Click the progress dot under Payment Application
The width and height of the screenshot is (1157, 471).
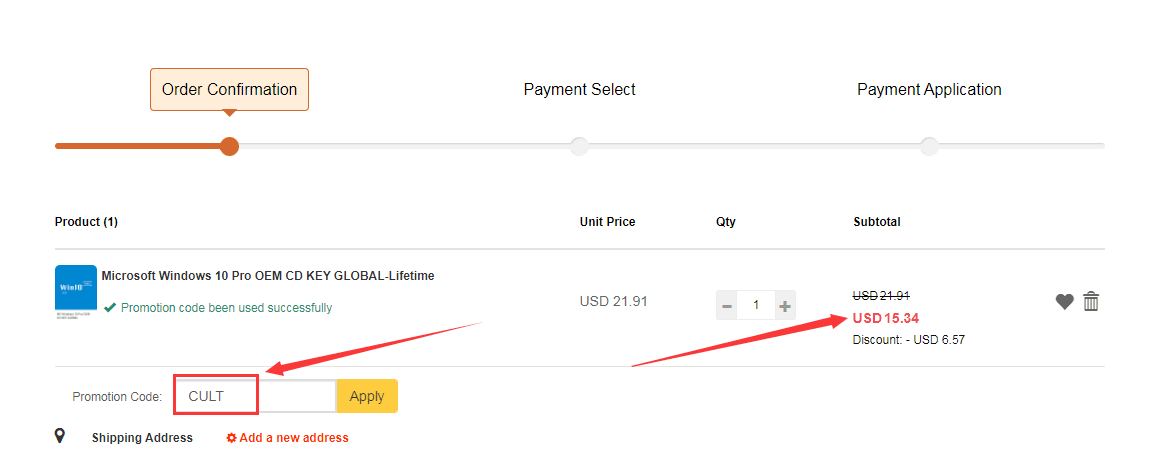click(x=929, y=146)
